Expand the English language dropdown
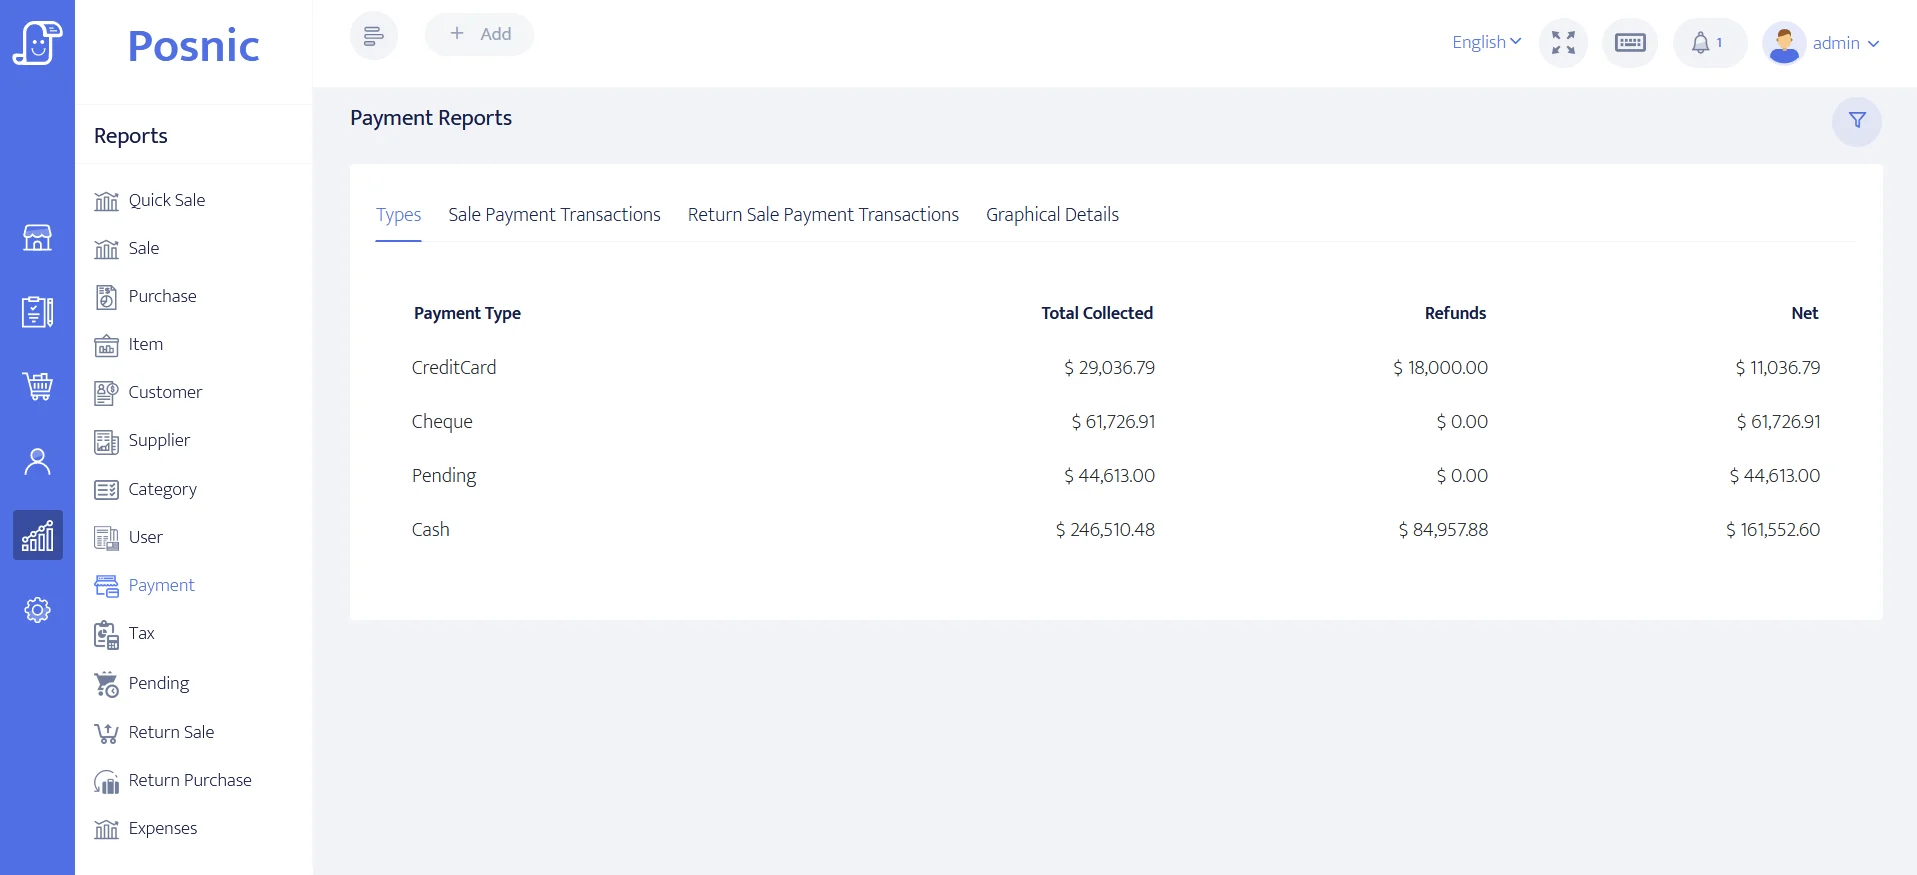This screenshot has height=875, width=1917. point(1486,42)
